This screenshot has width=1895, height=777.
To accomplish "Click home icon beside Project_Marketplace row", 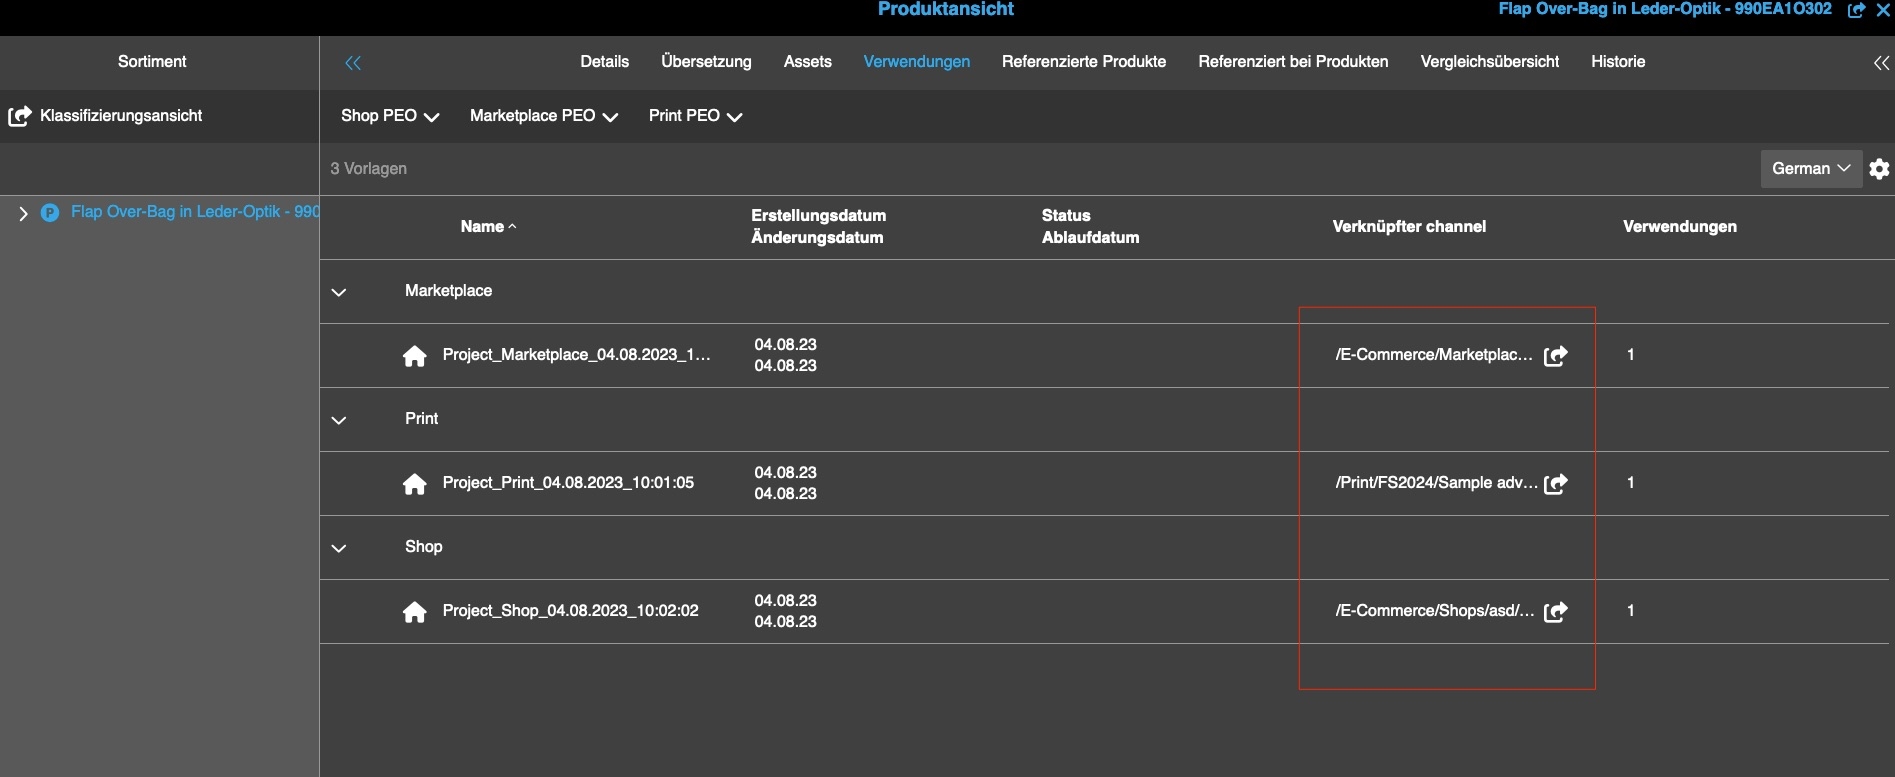I will (x=414, y=356).
